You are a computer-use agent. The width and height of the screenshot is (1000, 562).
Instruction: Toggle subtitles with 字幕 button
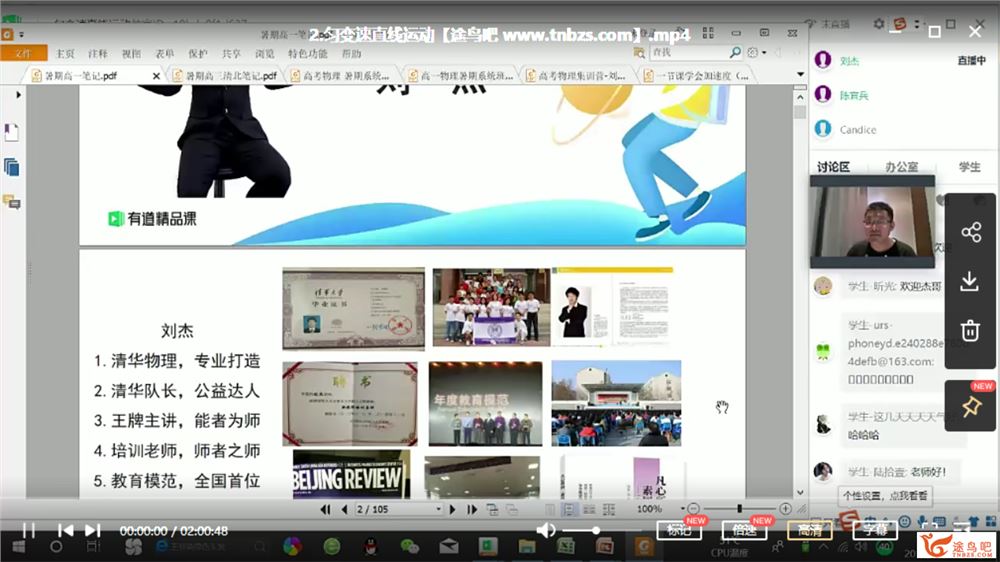tap(875, 529)
